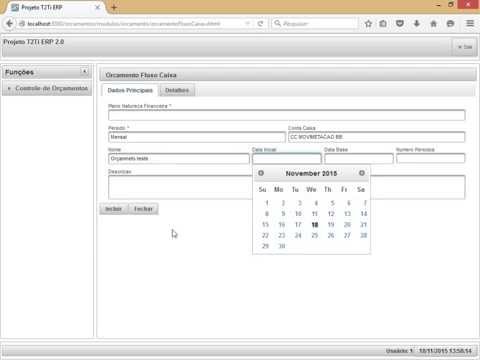The width and height of the screenshot is (480, 360).
Task: Click the Numero Periodos field
Action: click(x=431, y=159)
